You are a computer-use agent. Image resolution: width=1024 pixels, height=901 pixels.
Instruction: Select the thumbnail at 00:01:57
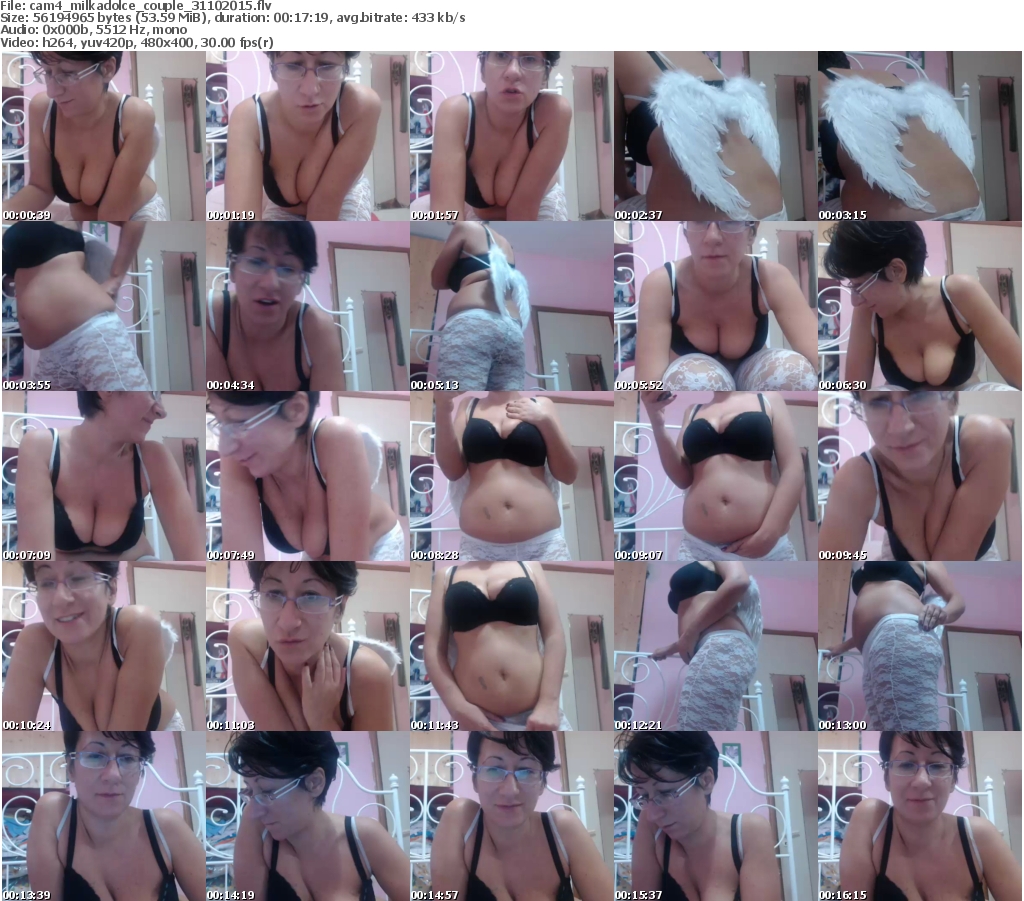(511, 136)
